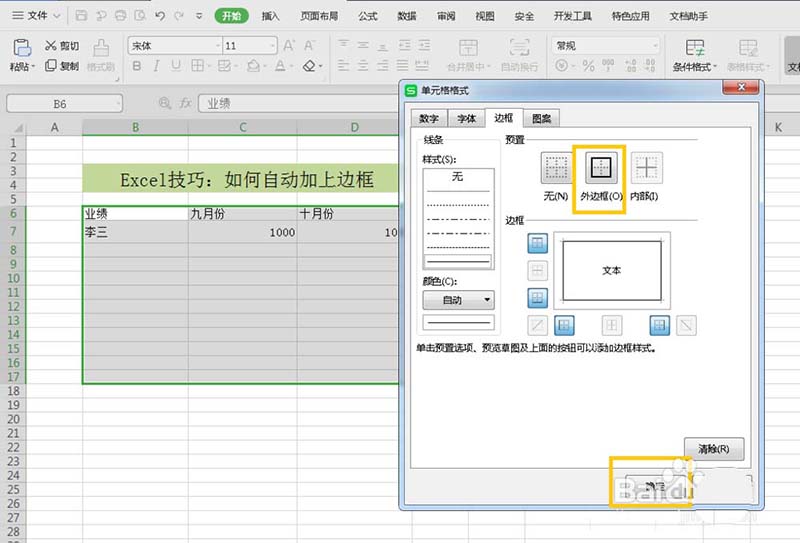Click the Wrap Text (自动换行) icon
This screenshot has width=800, height=543.
(519, 47)
